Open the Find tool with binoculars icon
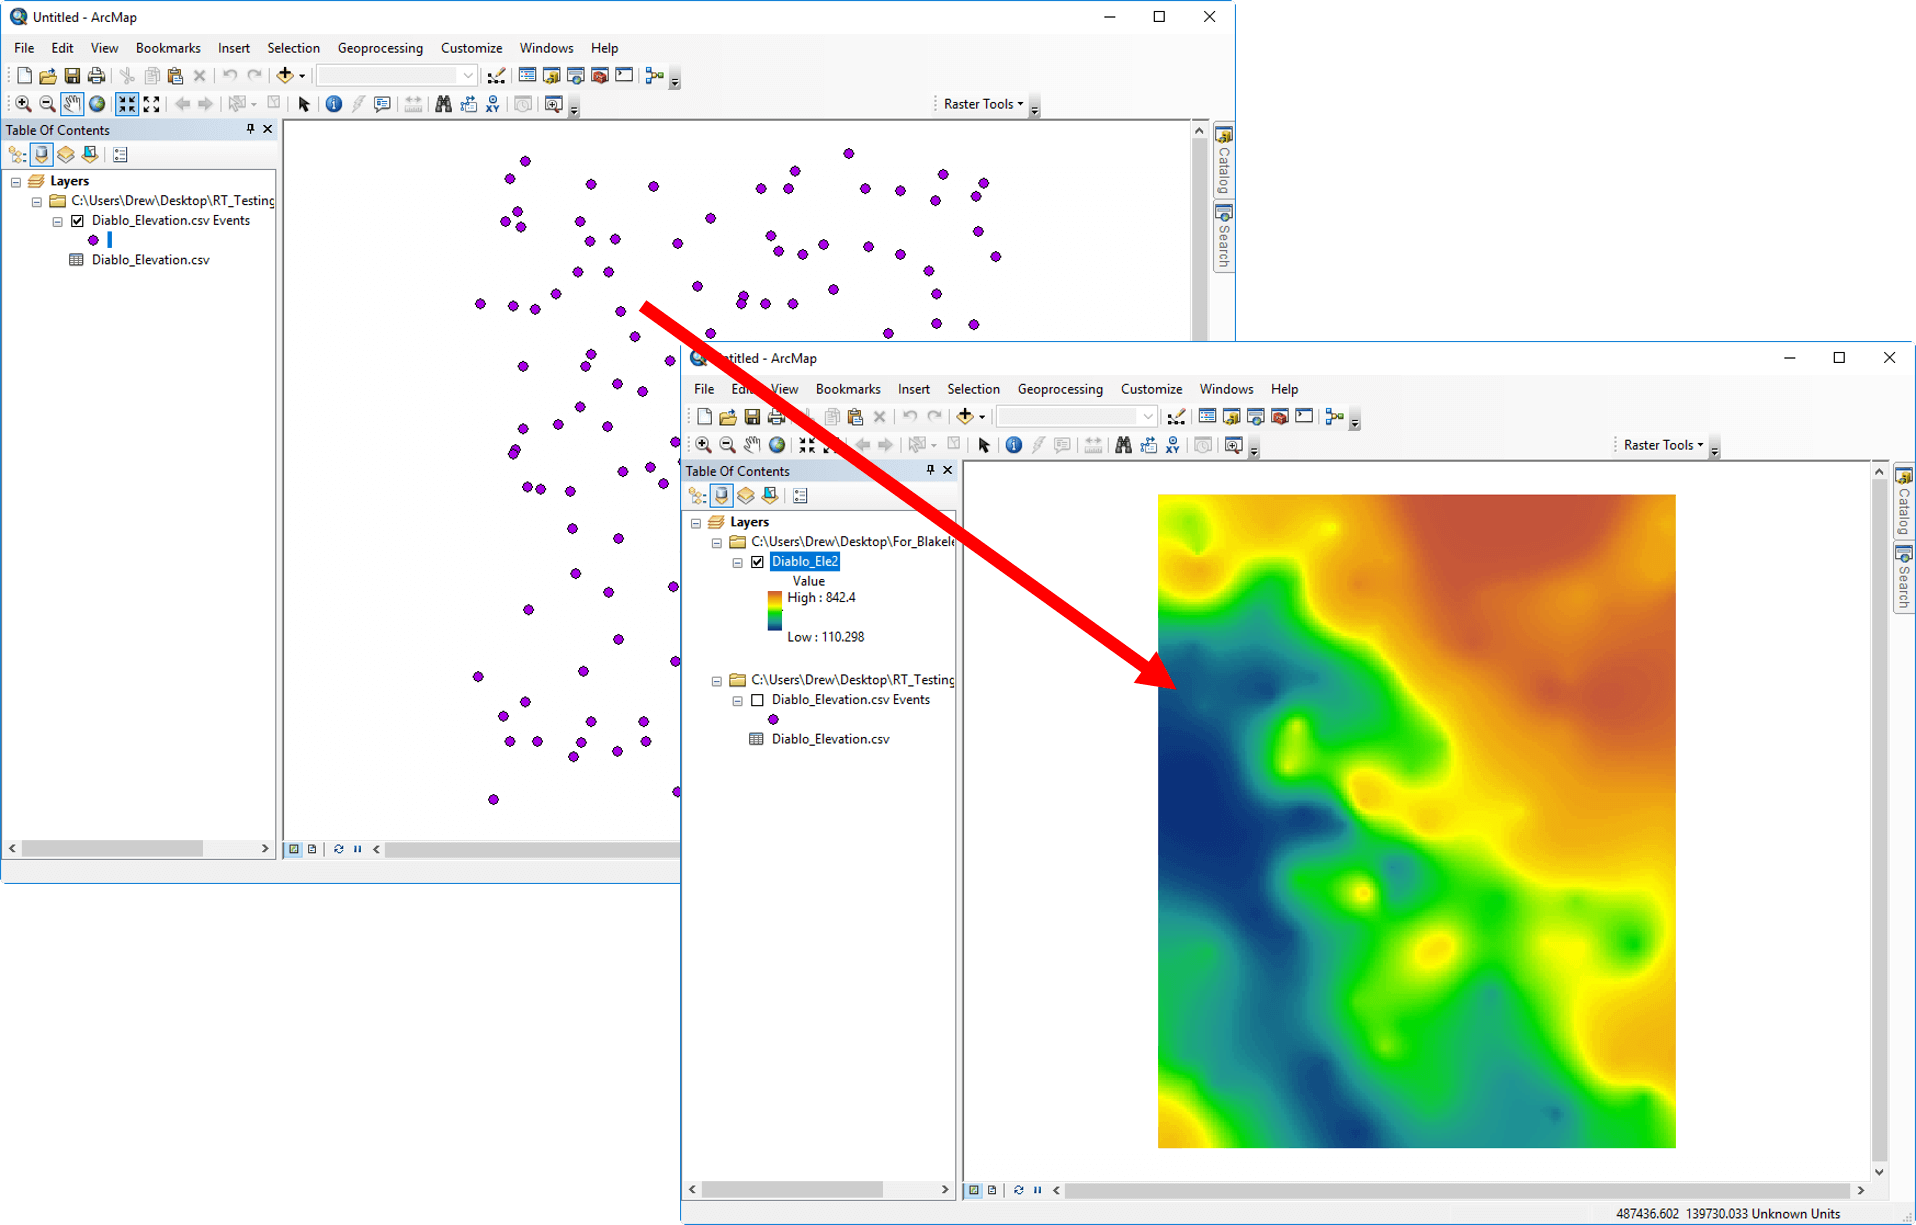The height and width of the screenshot is (1225, 1916). 1124,445
